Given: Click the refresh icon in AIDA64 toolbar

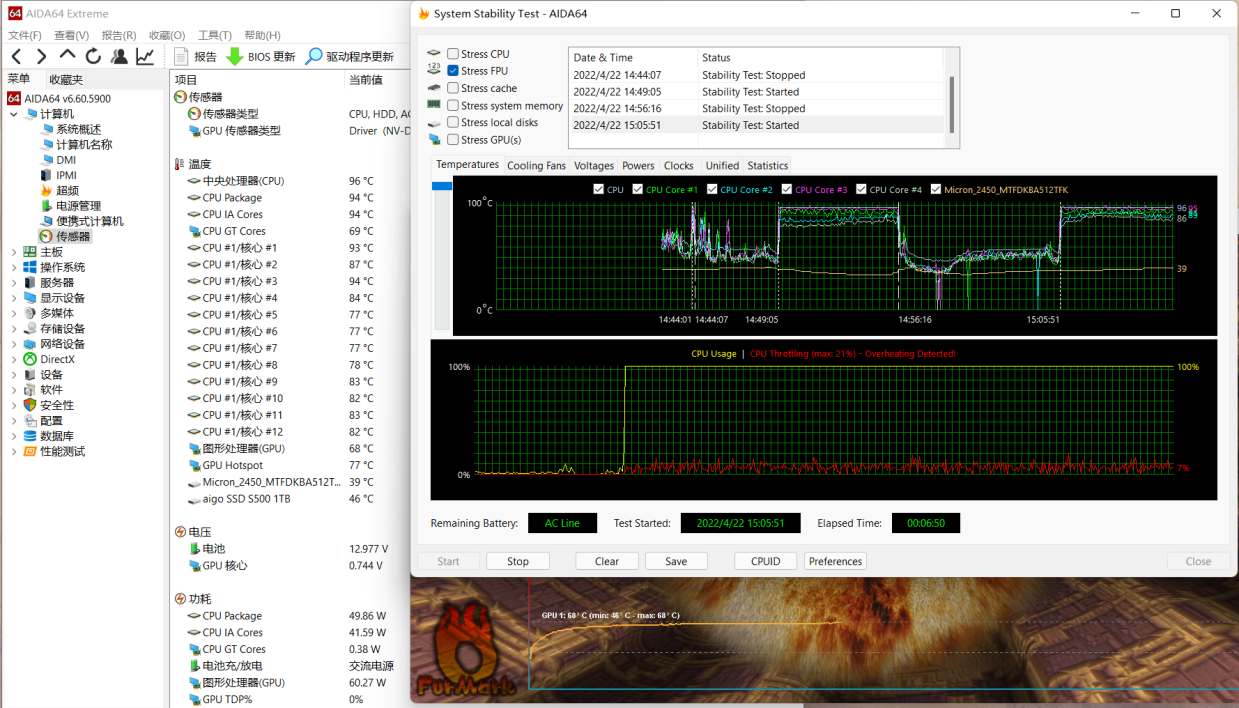Looking at the screenshot, I should [93, 56].
